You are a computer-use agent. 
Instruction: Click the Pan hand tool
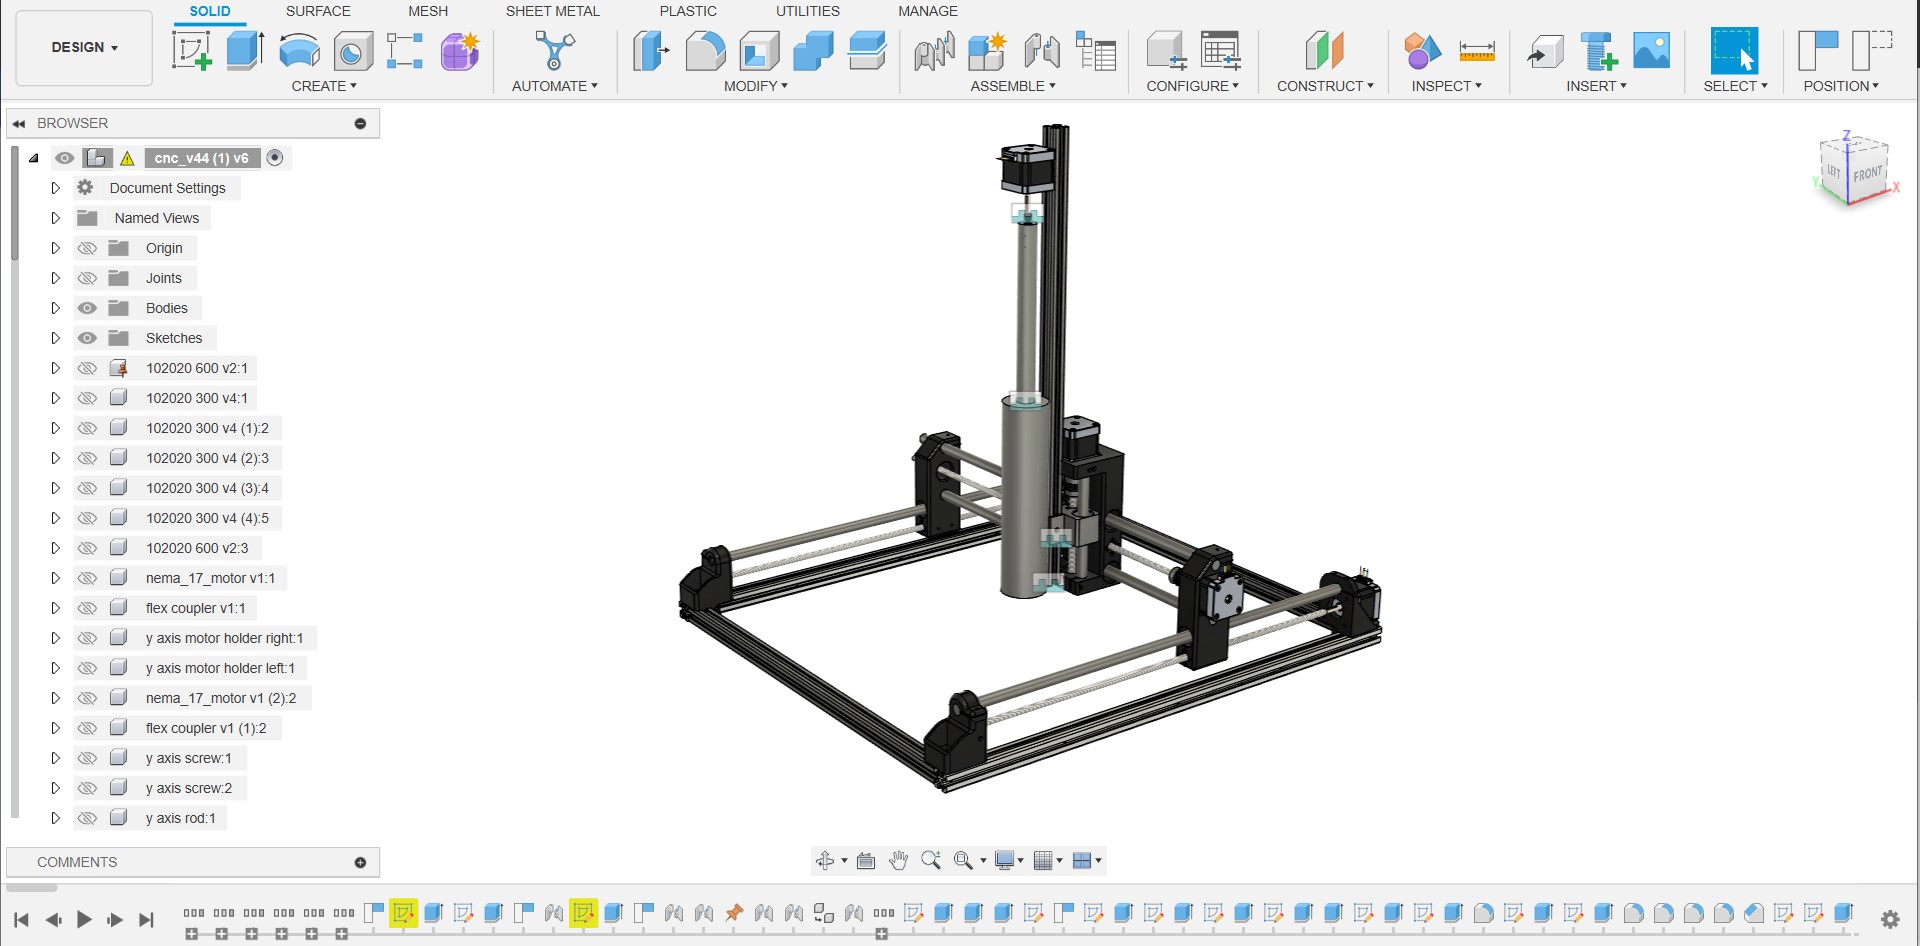(898, 860)
